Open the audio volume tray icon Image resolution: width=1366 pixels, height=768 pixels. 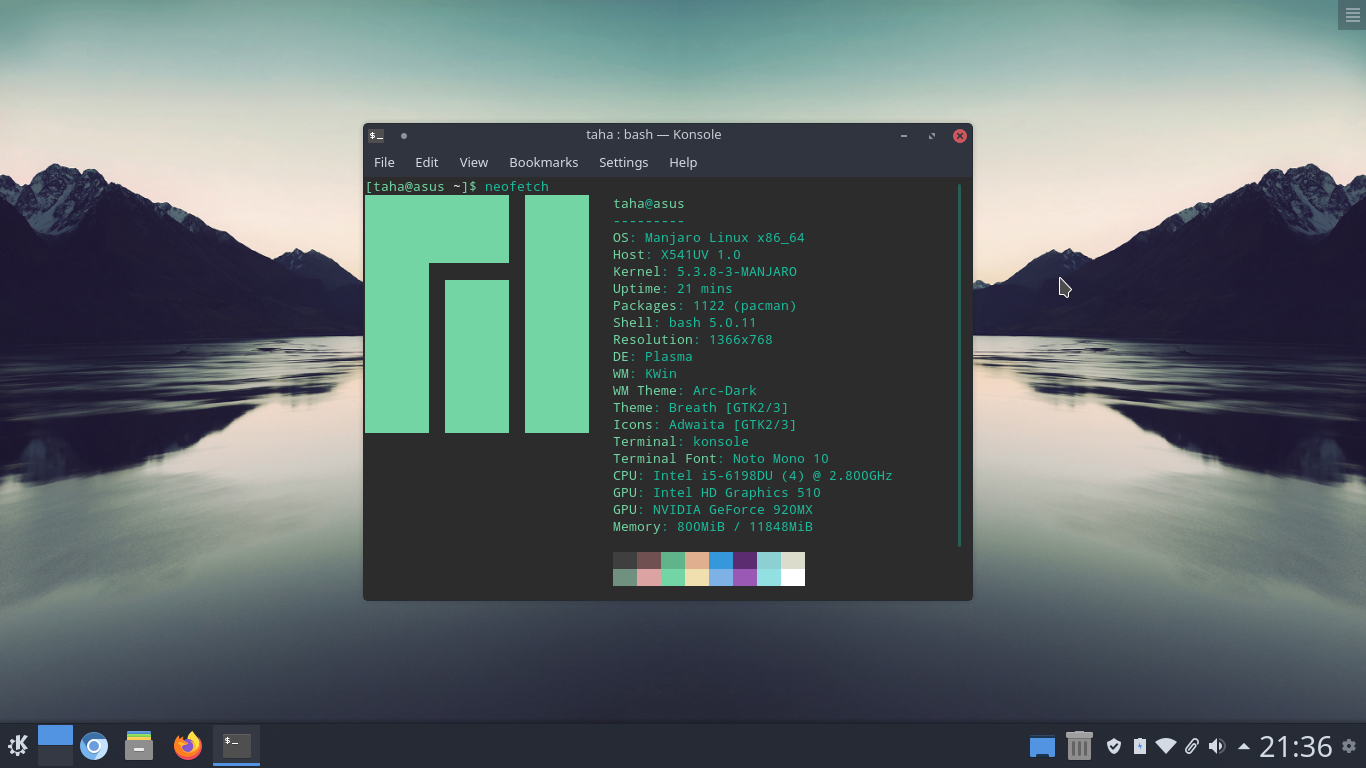click(x=1217, y=746)
